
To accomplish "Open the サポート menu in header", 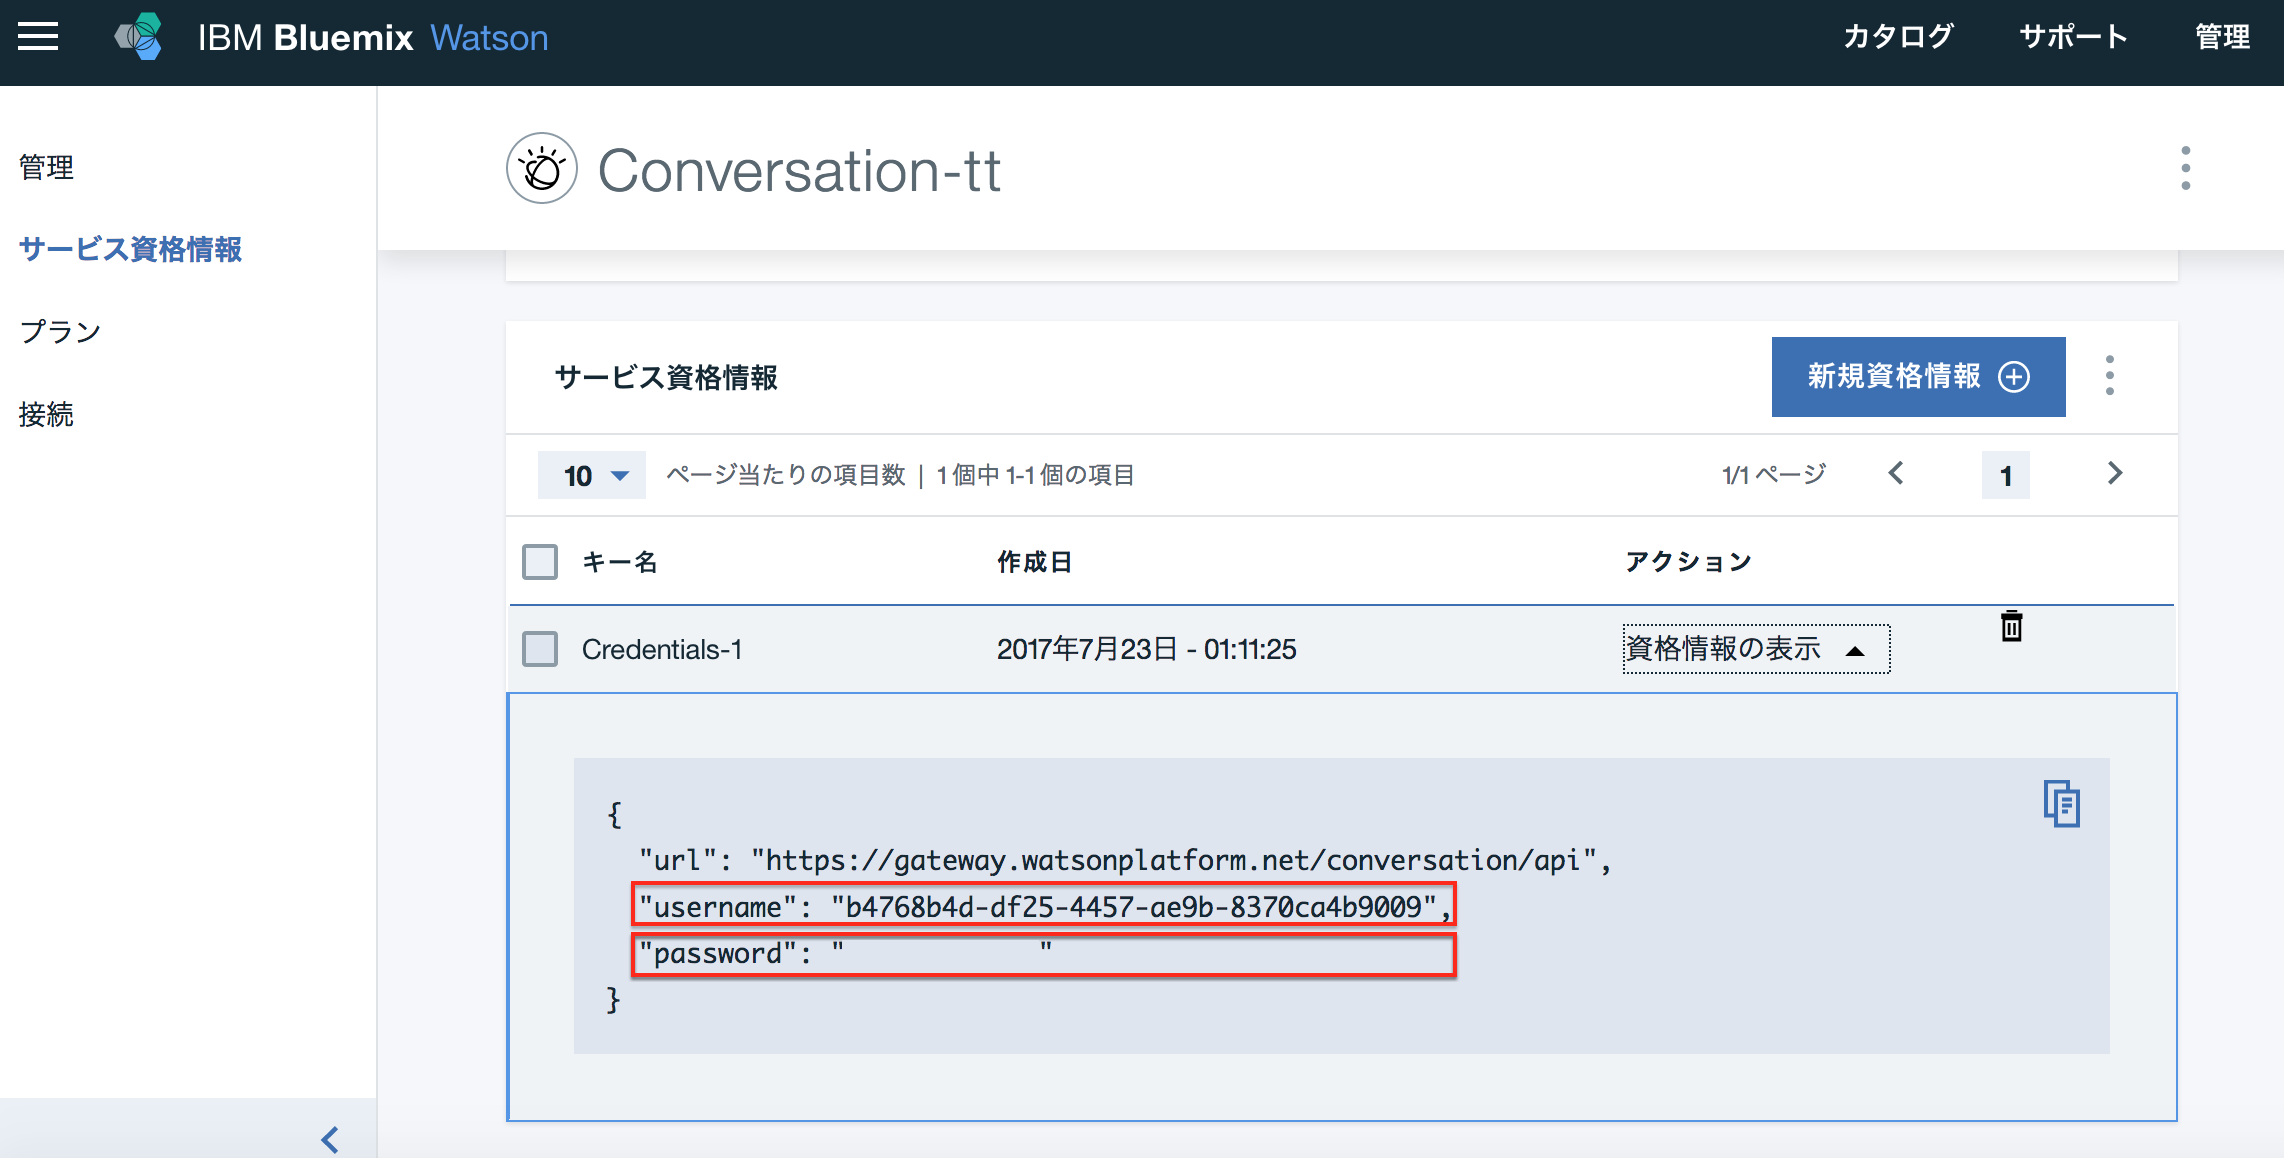I will coord(2074,37).
